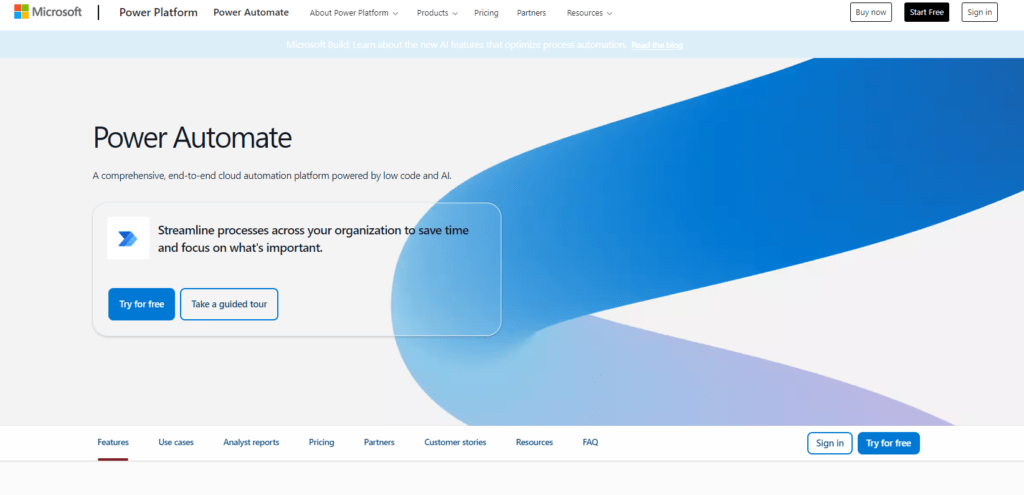
Task: Switch to Use cases tab
Action: coord(176,442)
